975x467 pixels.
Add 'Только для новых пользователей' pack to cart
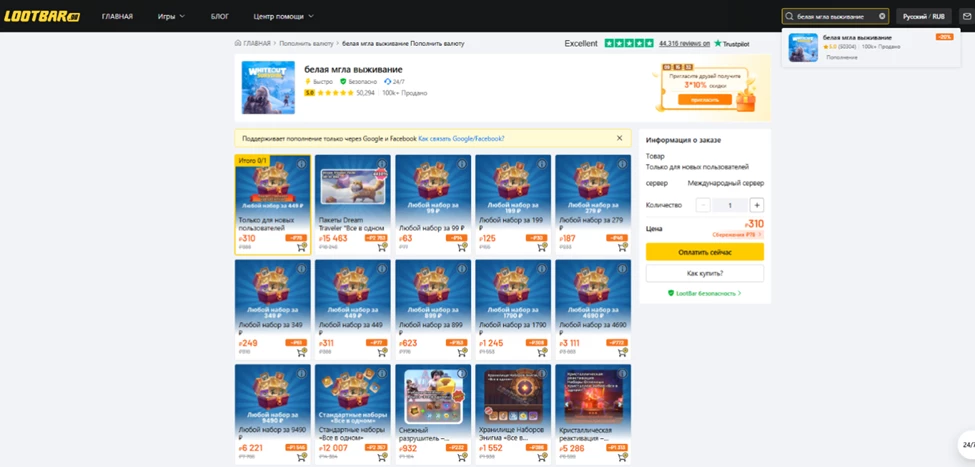(x=302, y=246)
